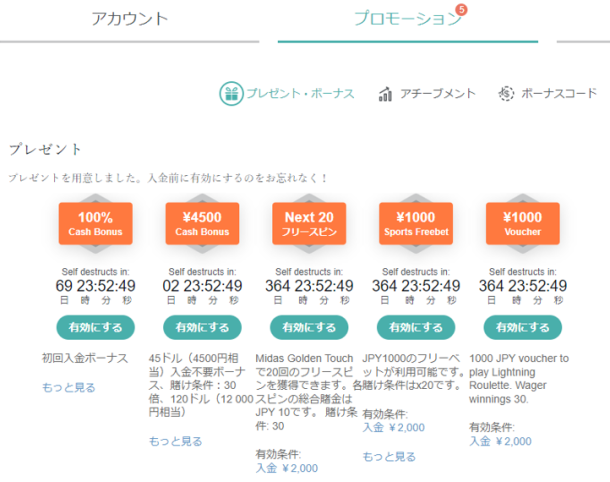Click もっと見る under 初回入金ボーナス

[68, 387]
